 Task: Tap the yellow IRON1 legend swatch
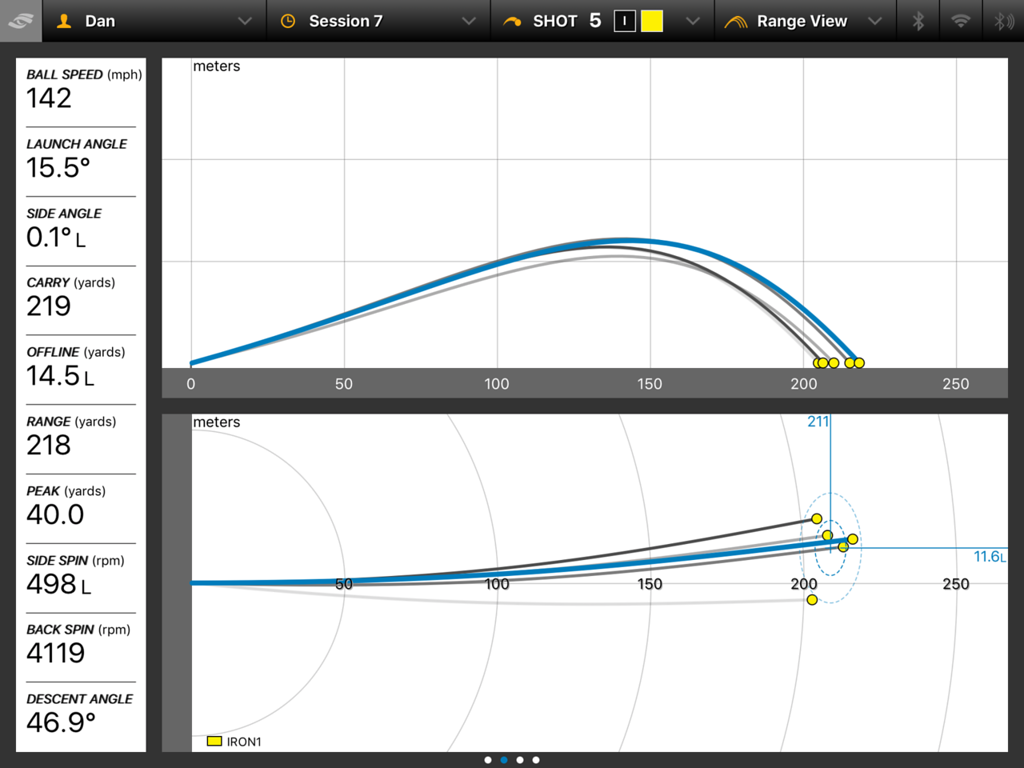point(214,741)
